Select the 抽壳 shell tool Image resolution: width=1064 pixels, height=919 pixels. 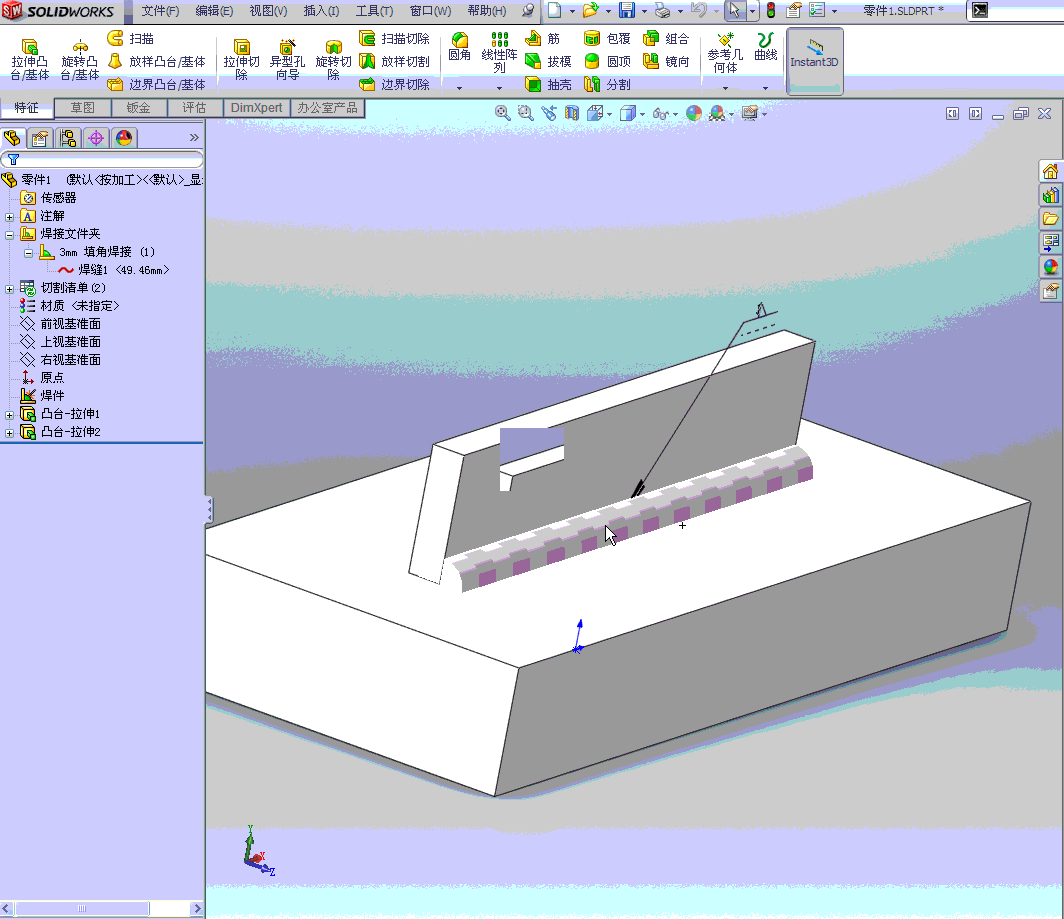point(548,84)
